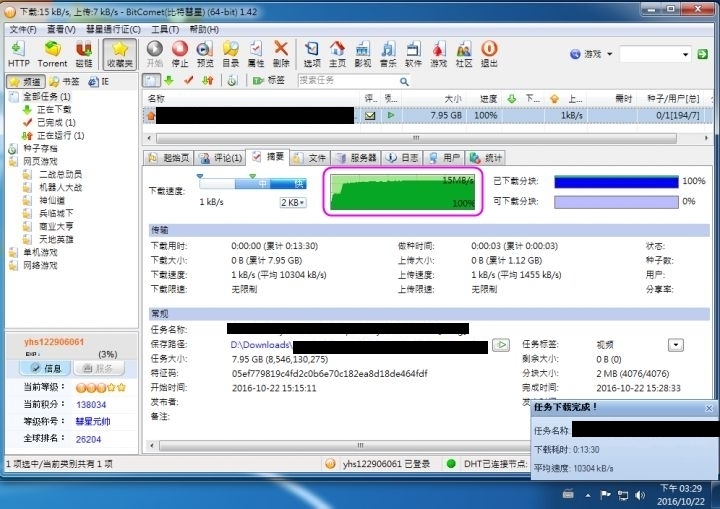Select 种子存档 in the tree
Screen dimensions: 720x509
40,148
